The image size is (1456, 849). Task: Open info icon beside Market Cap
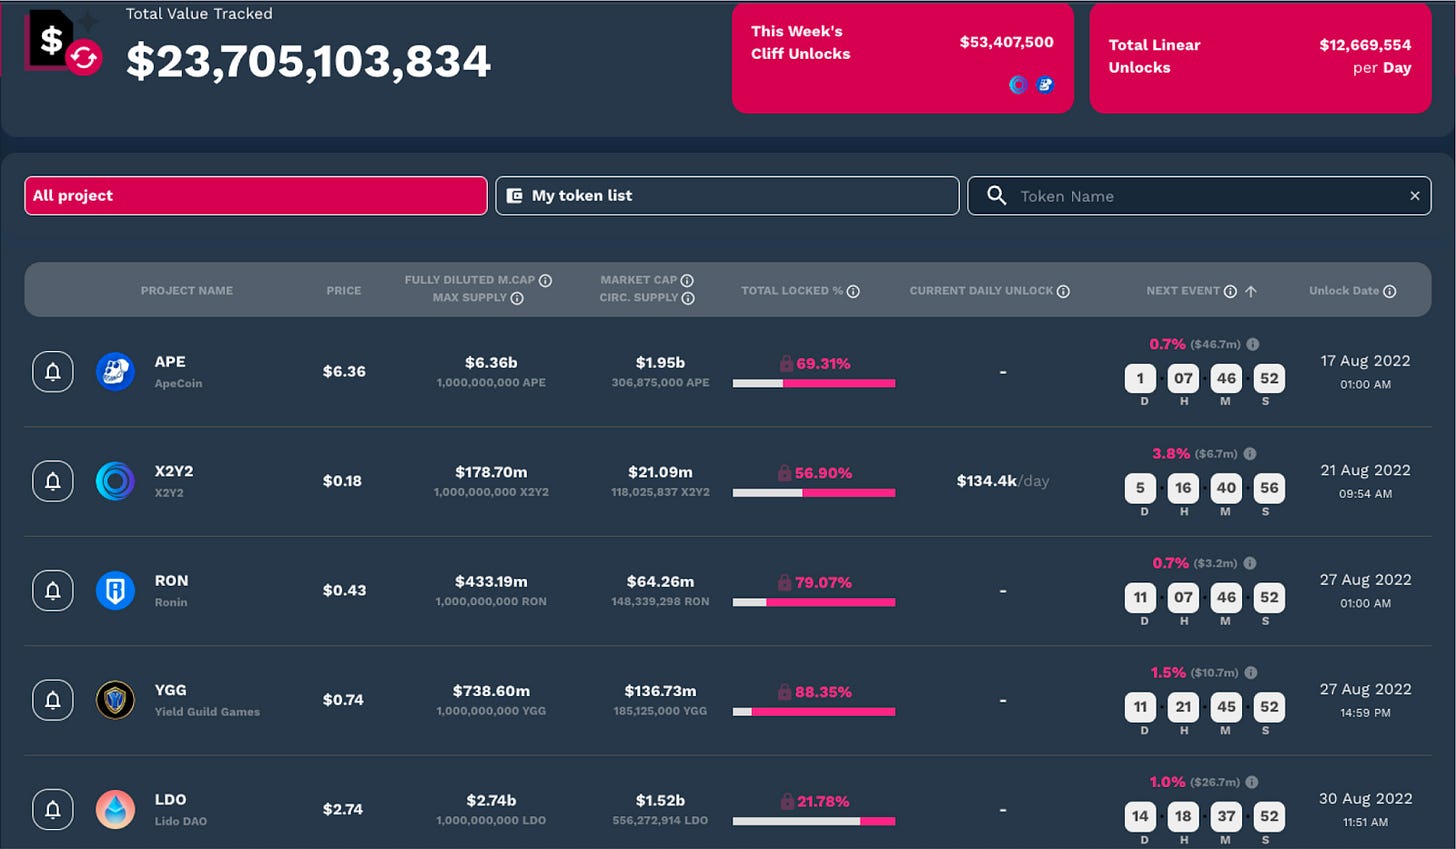[687, 281]
